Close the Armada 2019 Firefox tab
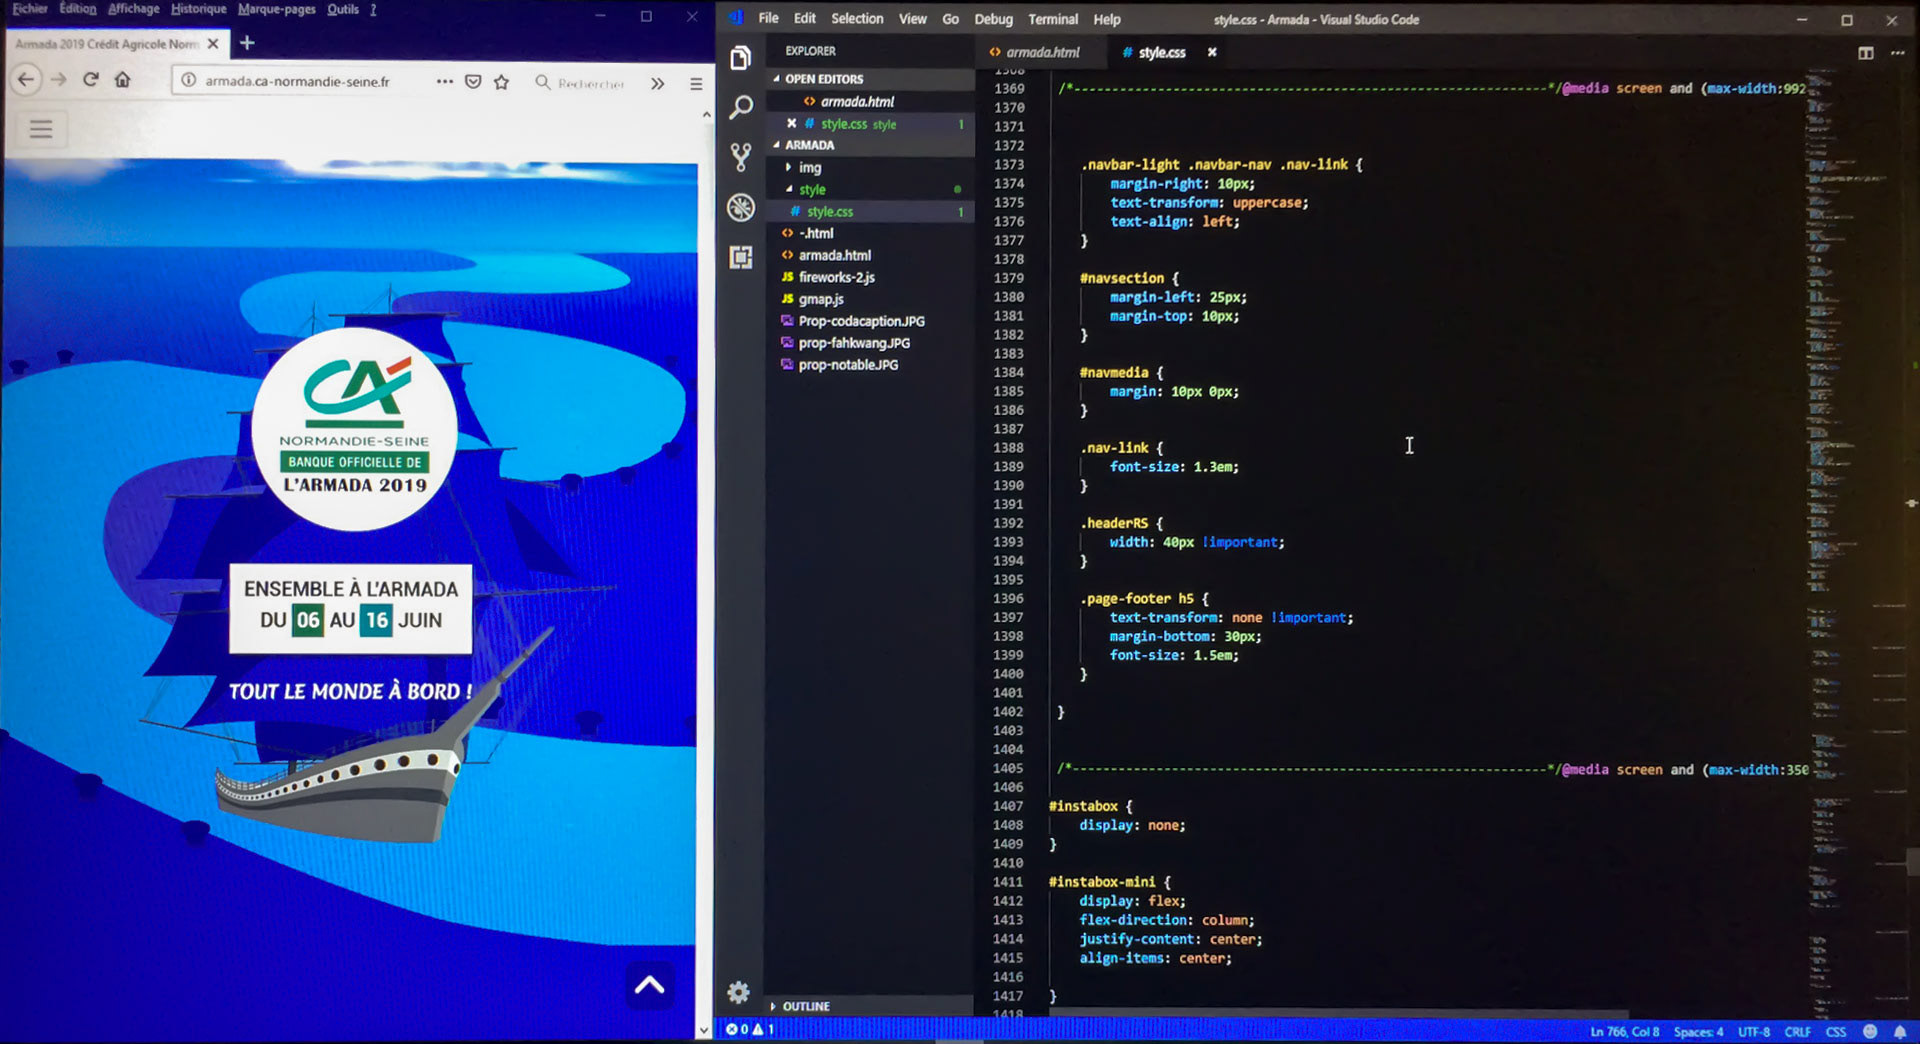The height and width of the screenshot is (1044, 1920). (x=212, y=44)
